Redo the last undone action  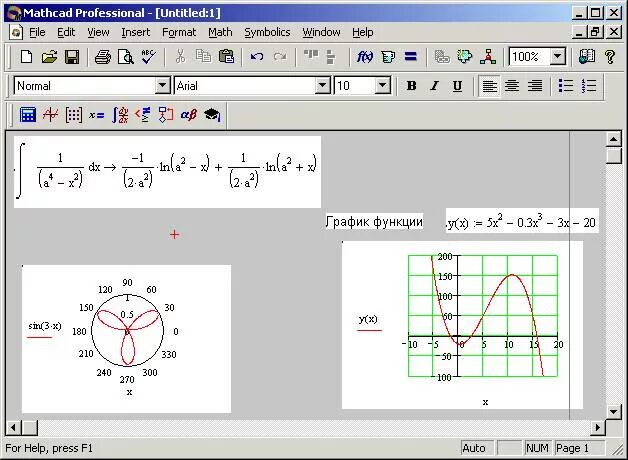coord(280,57)
